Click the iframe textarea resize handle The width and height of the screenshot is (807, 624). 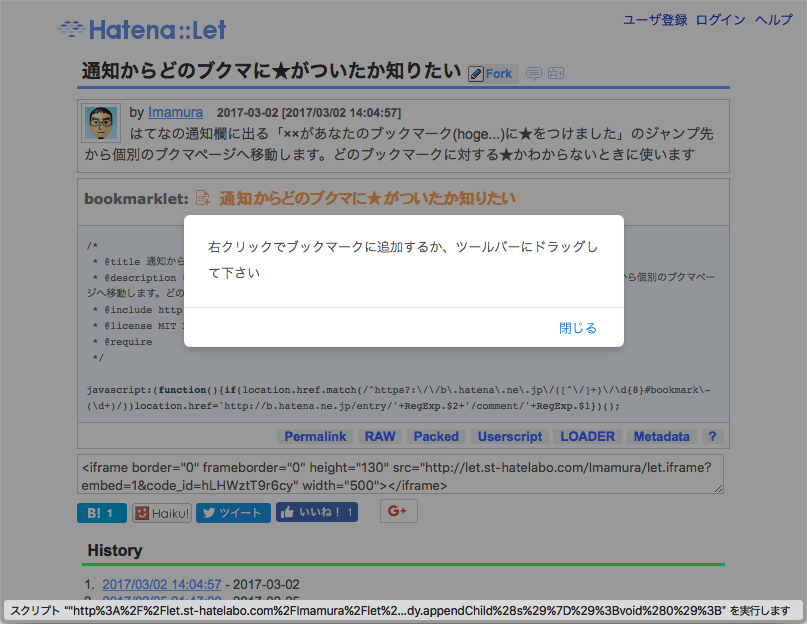718,489
